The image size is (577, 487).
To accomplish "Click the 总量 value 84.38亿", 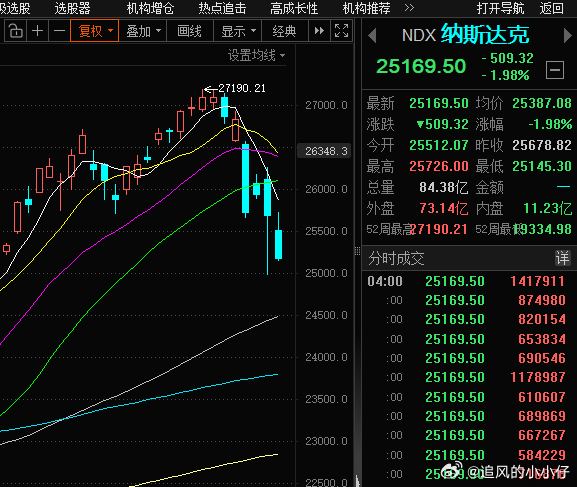I will coord(444,187).
